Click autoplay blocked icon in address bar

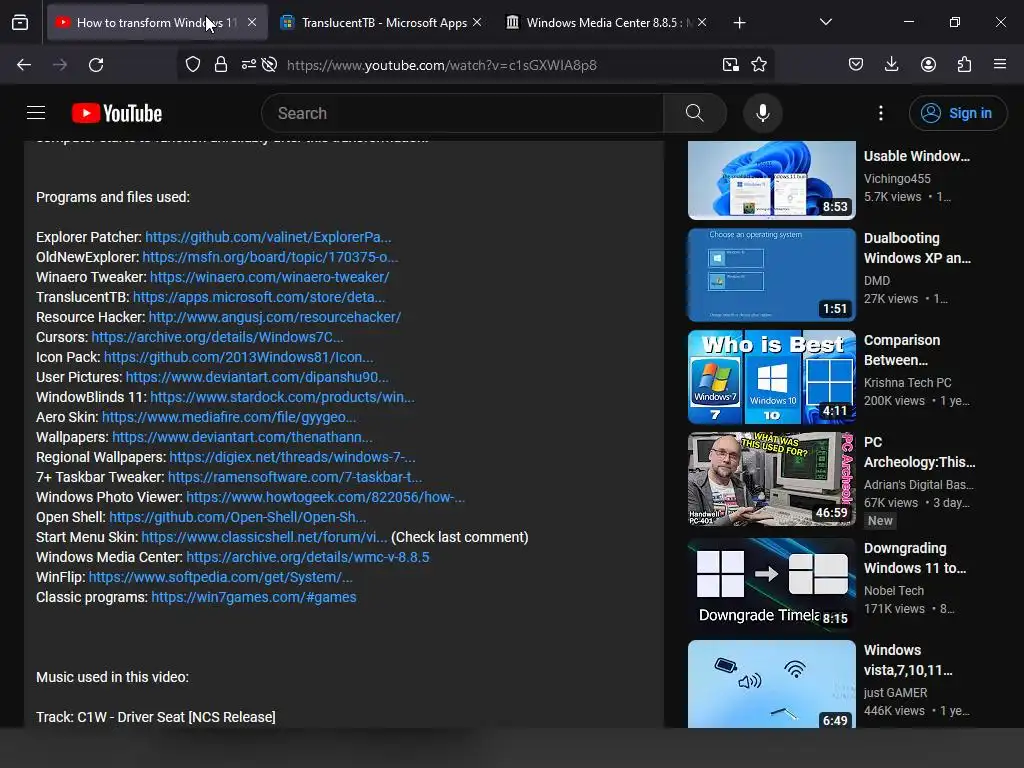click(269, 65)
